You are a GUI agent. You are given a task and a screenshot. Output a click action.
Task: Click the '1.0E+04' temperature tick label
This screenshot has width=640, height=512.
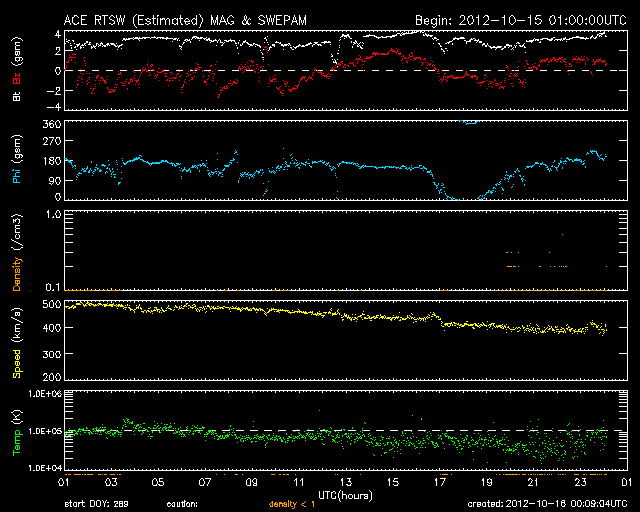[x=45, y=468]
